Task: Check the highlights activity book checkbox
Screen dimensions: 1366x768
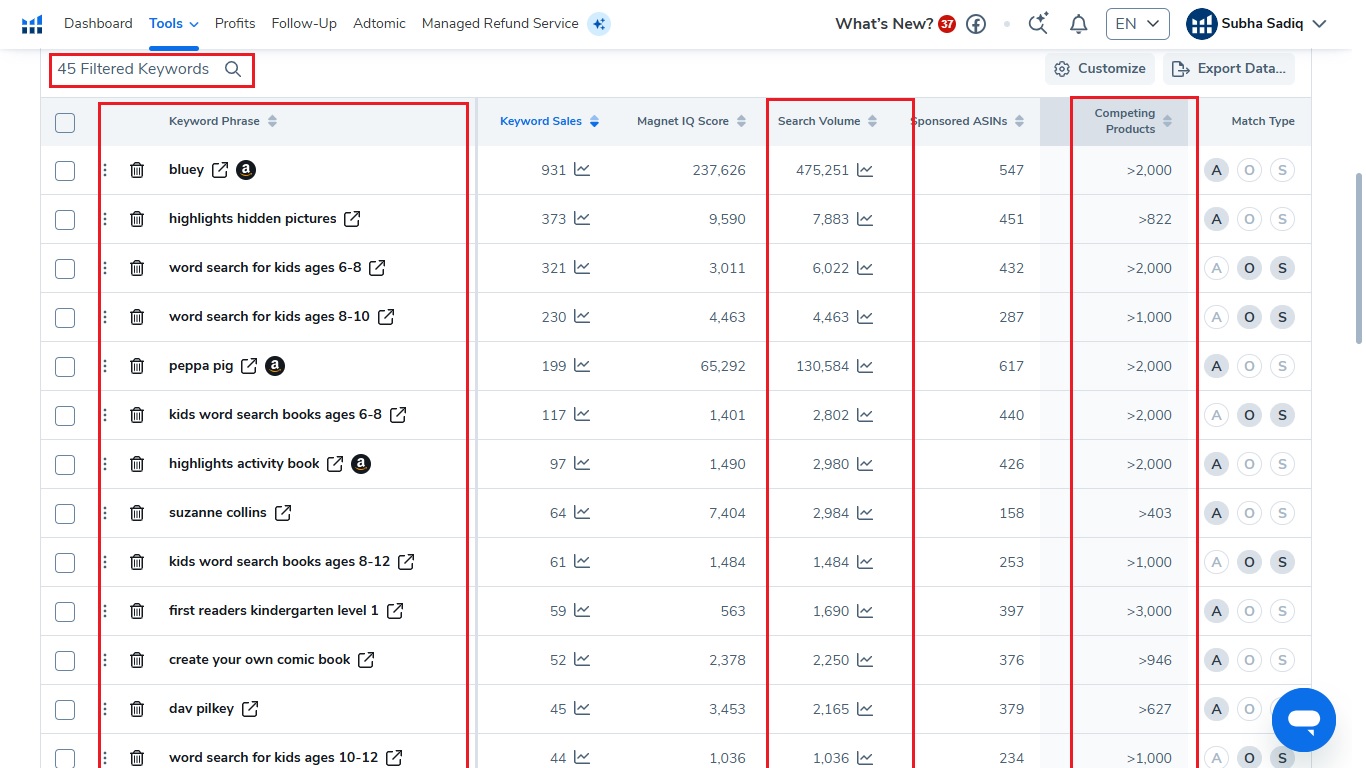Action: (65, 464)
